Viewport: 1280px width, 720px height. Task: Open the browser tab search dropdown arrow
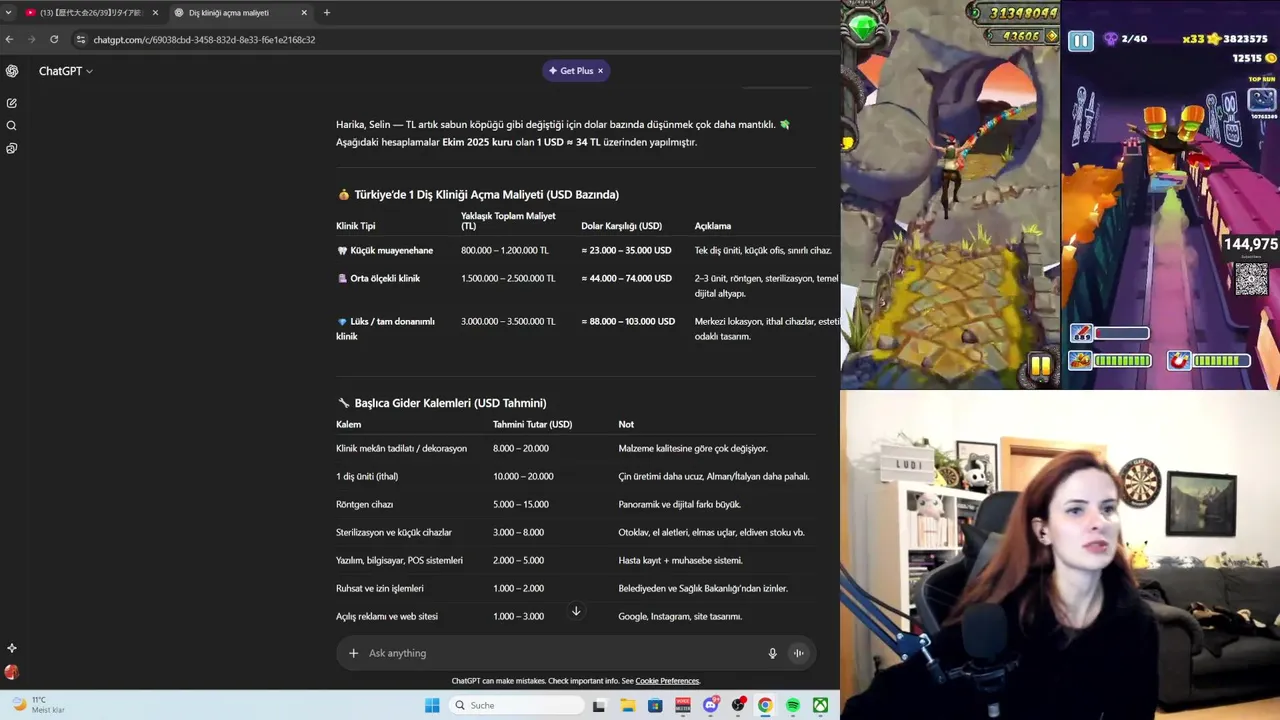coord(8,12)
